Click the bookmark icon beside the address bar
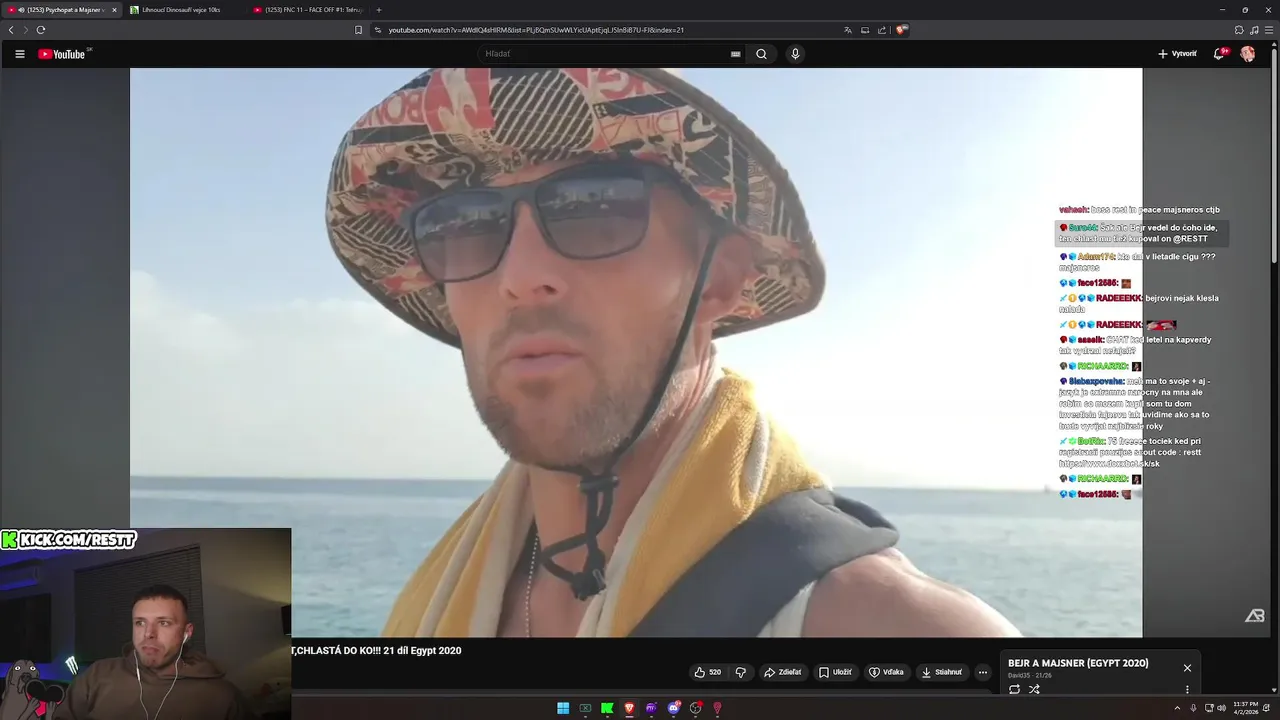 pyautogui.click(x=358, y=30)
